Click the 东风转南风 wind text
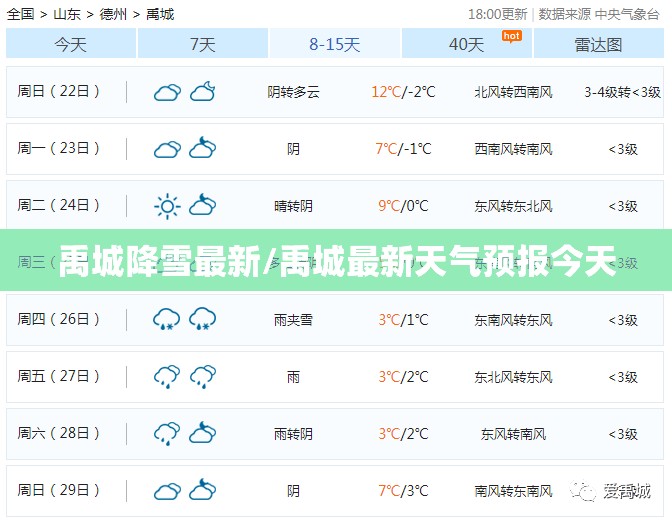This screenshot has width=672, height=521. [513, 434]
